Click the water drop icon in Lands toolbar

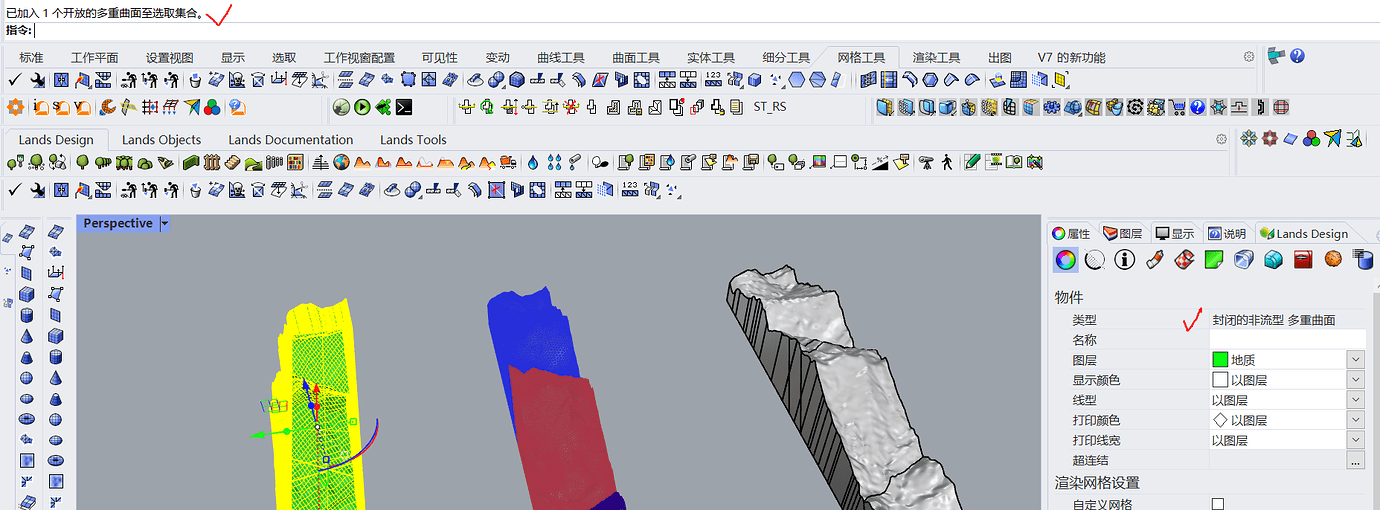[533, 162]
